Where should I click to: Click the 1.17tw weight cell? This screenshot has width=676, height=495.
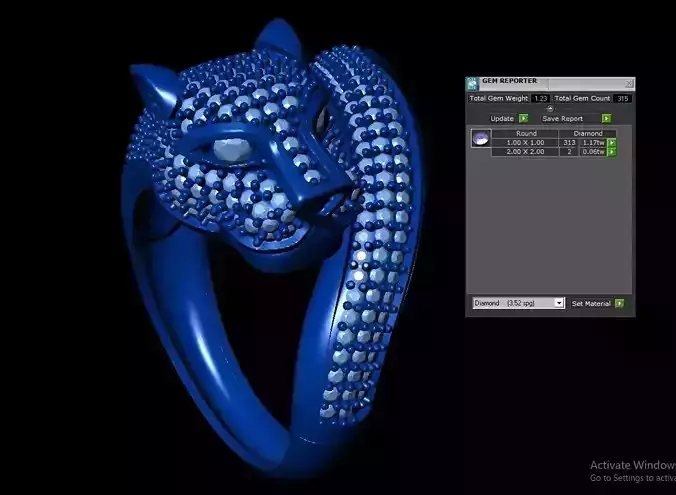(593, 142)
